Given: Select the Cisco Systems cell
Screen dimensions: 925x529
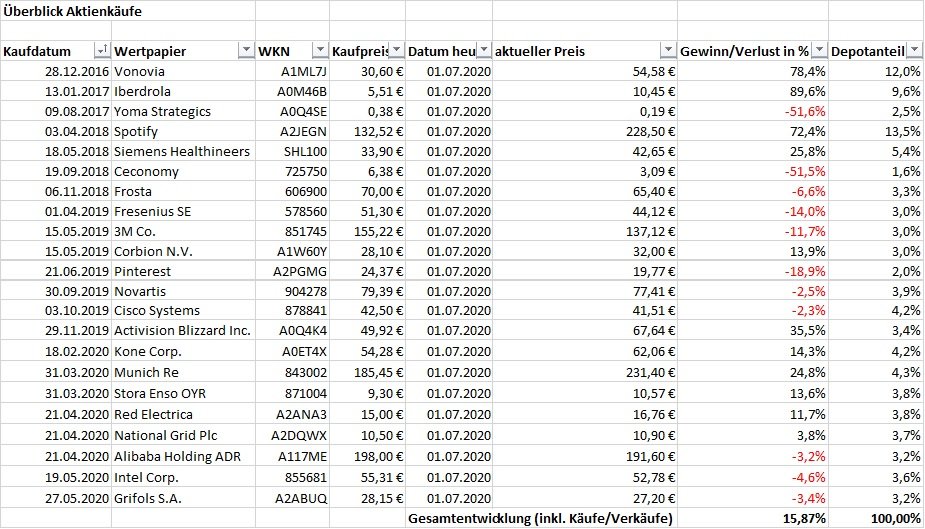Looking at the screenshot, I should click(183, 311).
